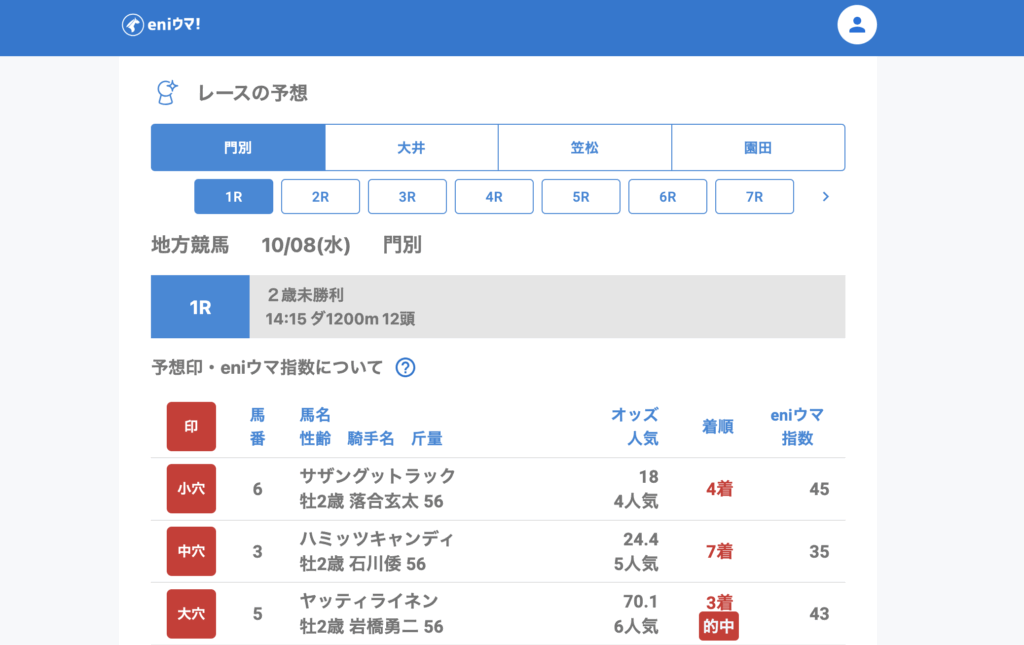This screenshot has width=1024, height=645.
Task: Switch to the 園田 racecourse tab
Action: point(758,148)
